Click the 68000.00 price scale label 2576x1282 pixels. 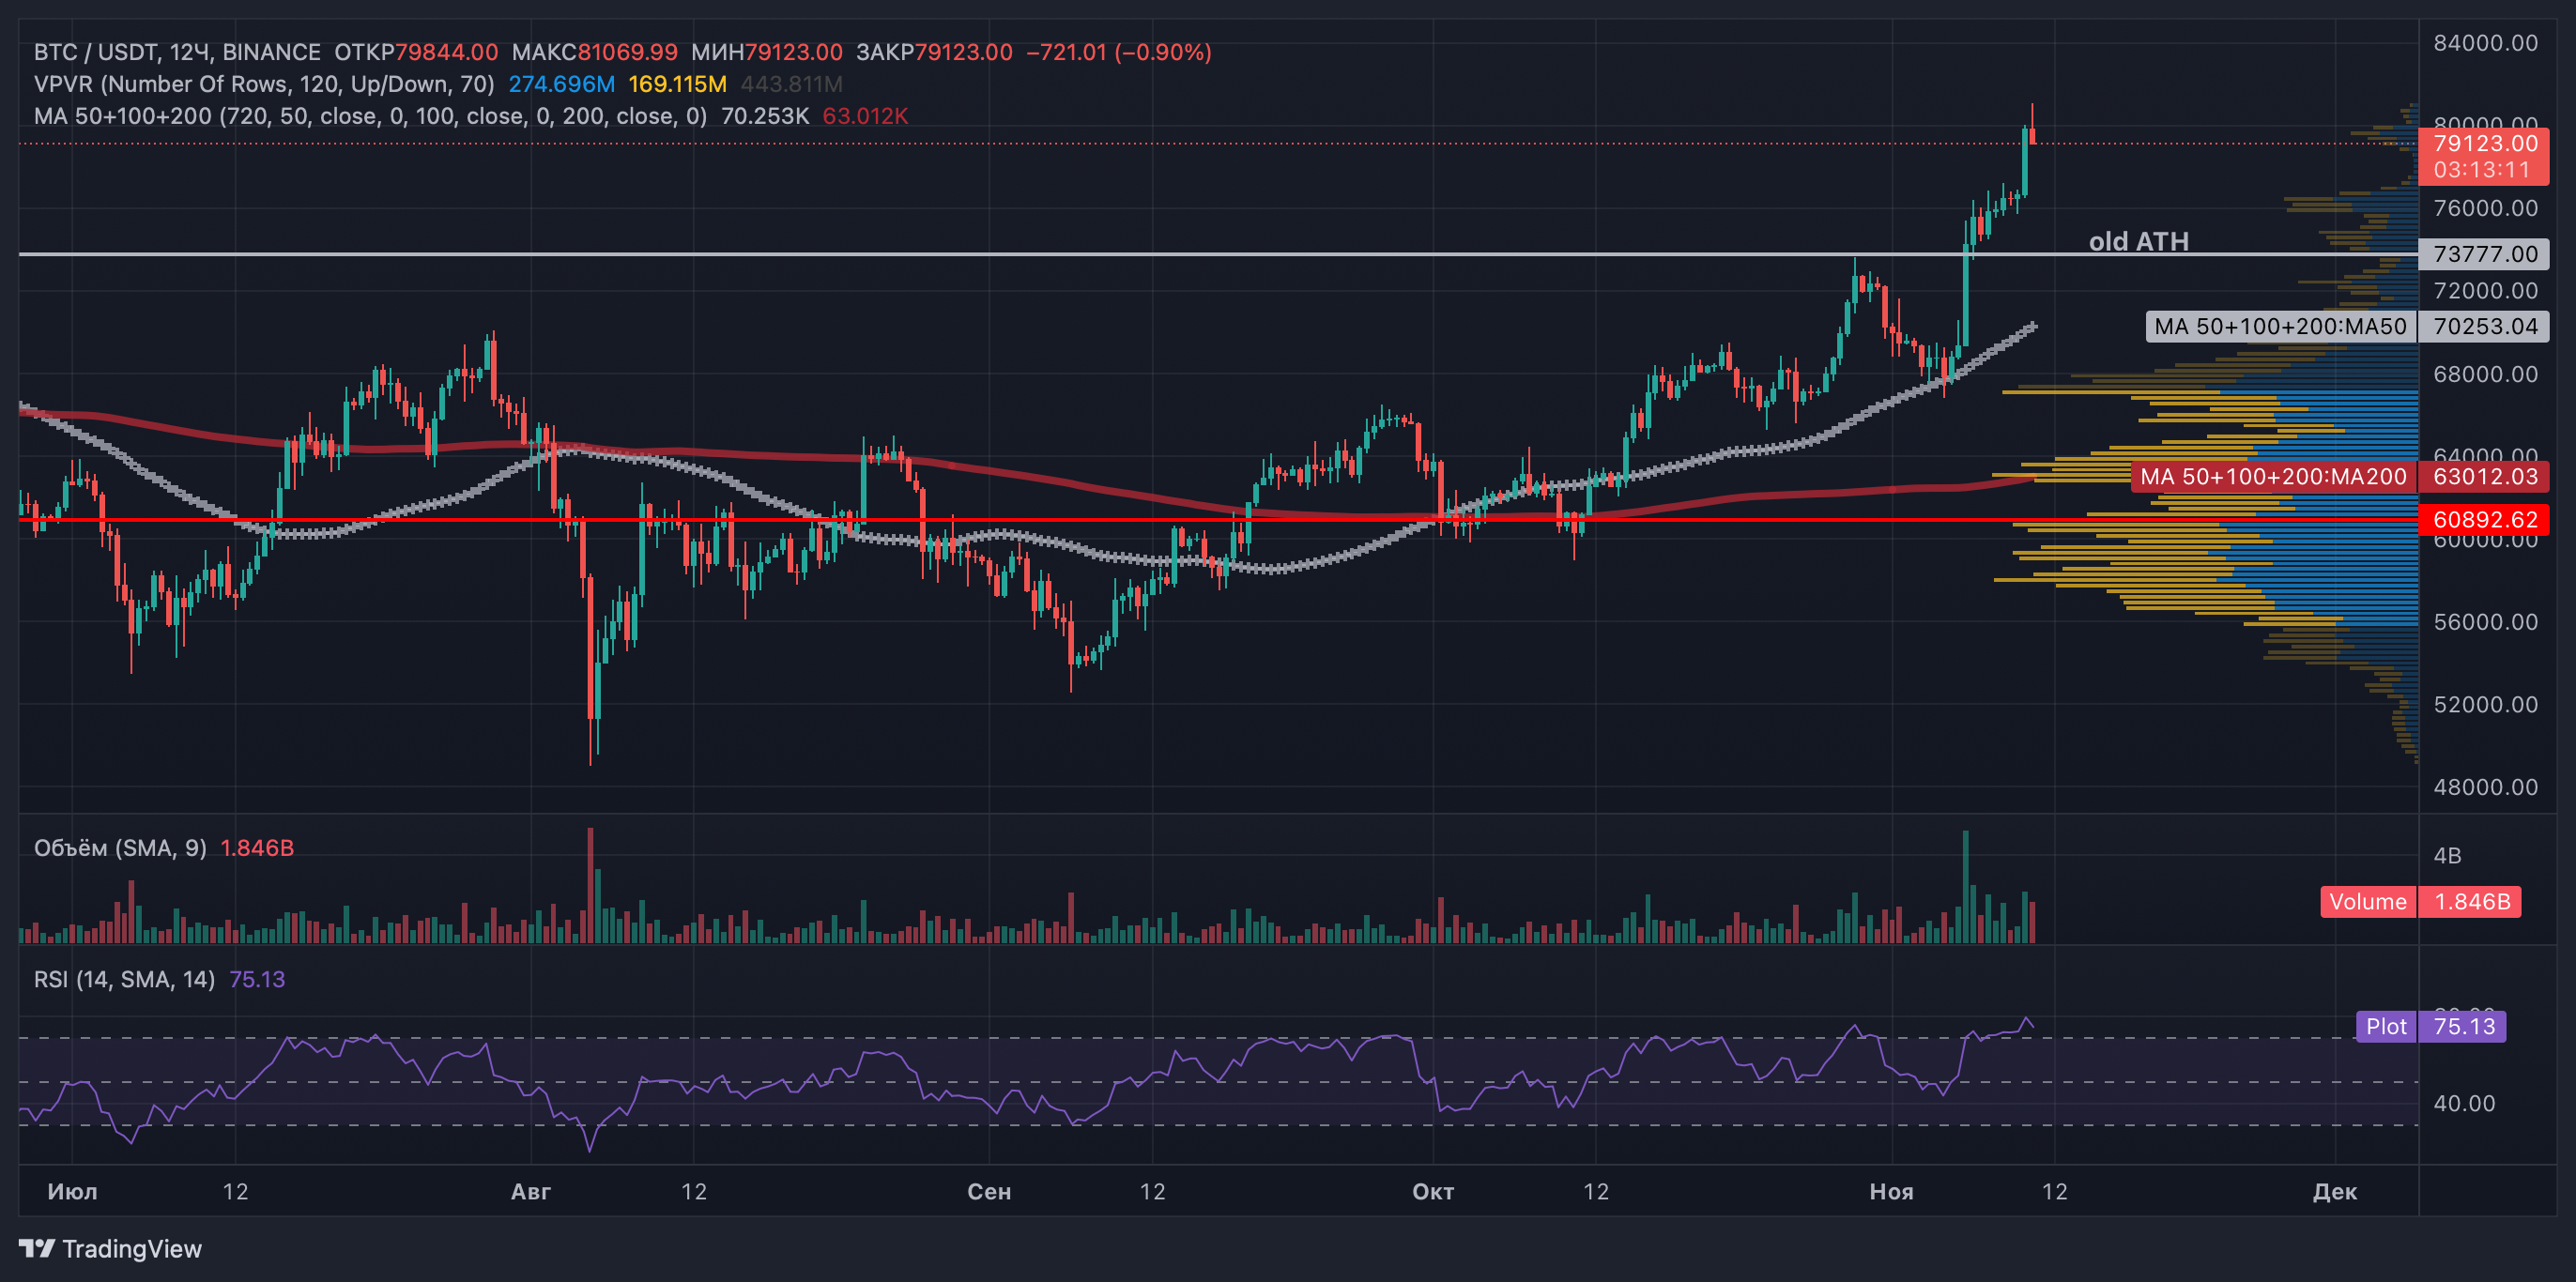(2485, 374)
